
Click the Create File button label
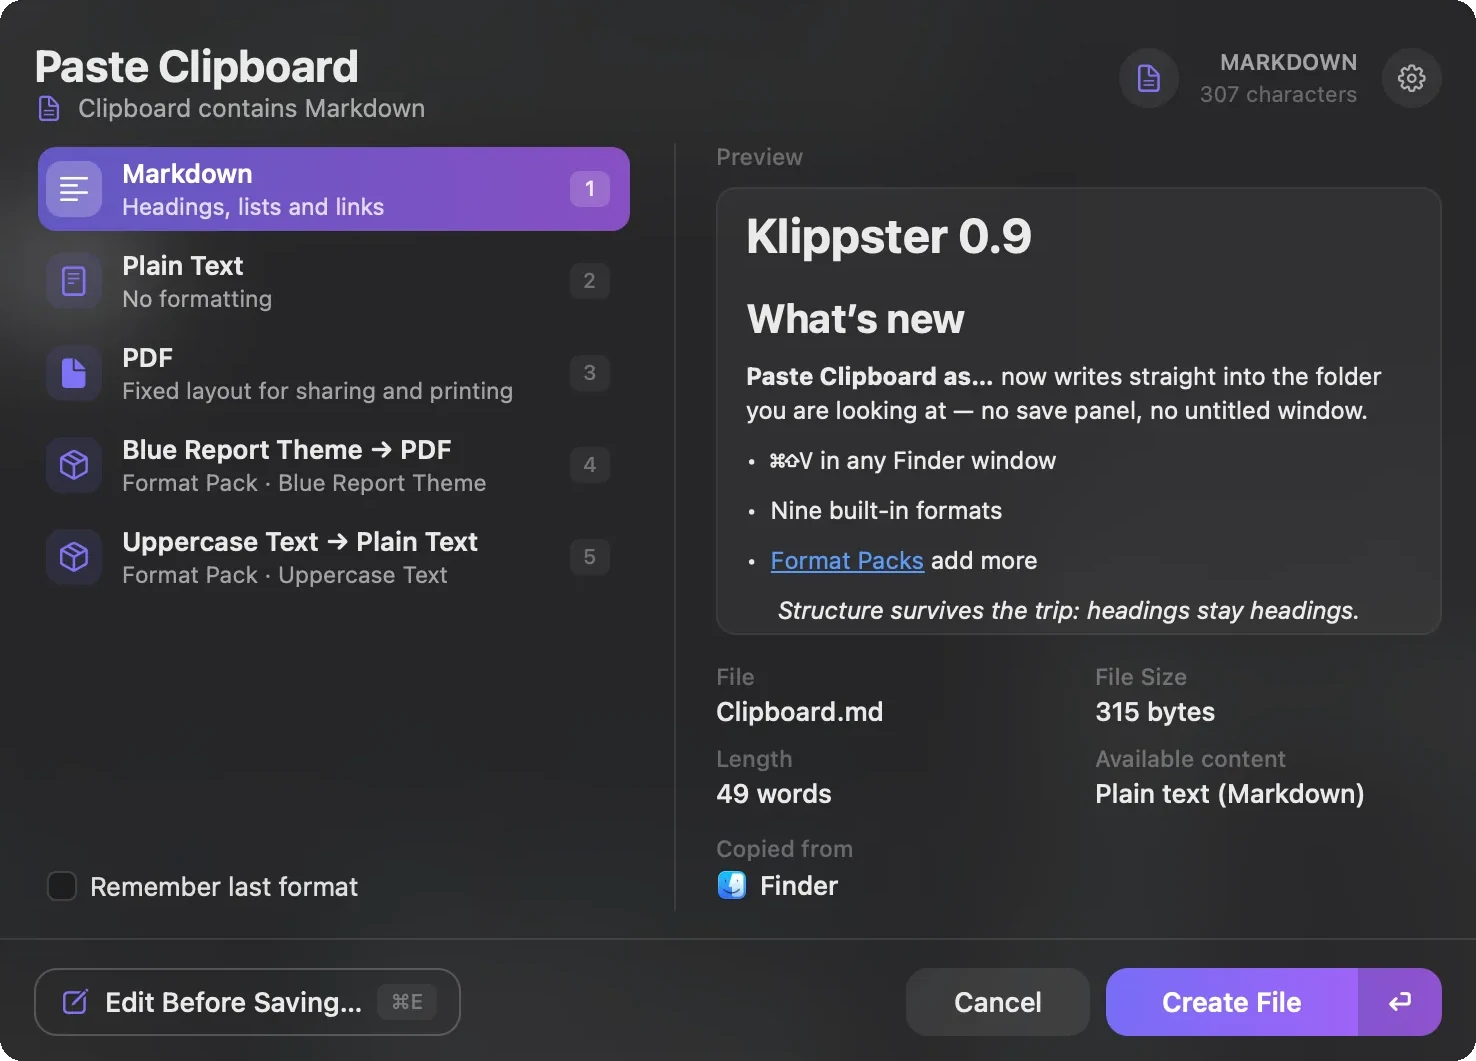click(x=1232, y=1002)
